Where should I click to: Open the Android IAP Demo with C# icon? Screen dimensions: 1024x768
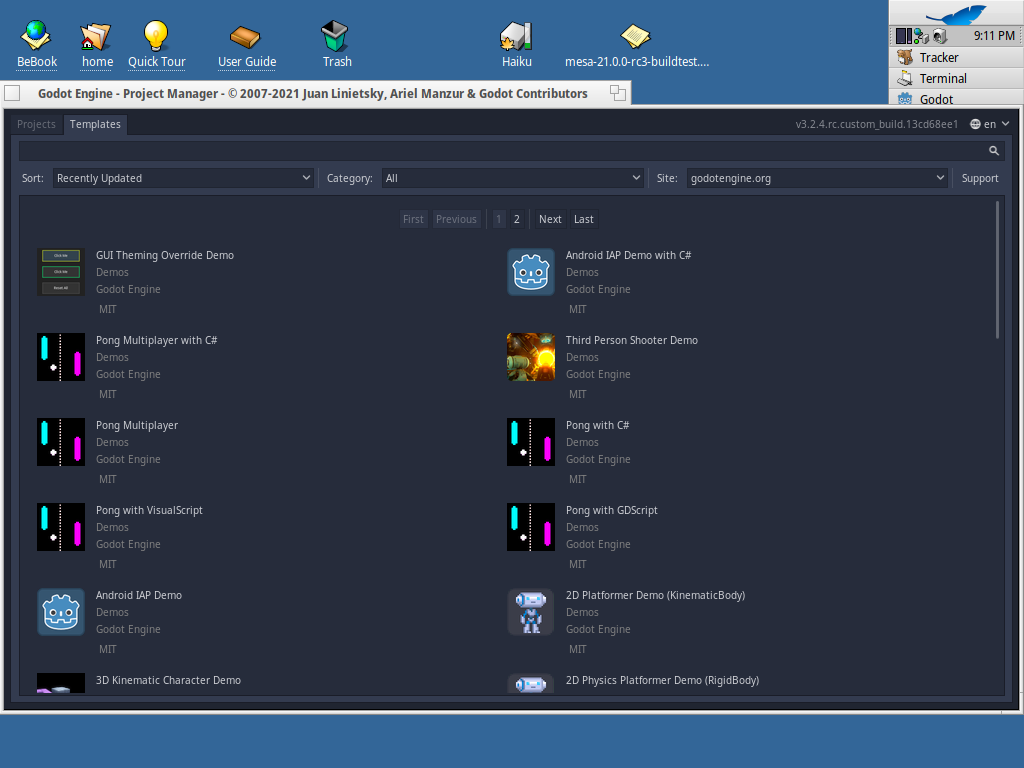click(x=530, y=272)
